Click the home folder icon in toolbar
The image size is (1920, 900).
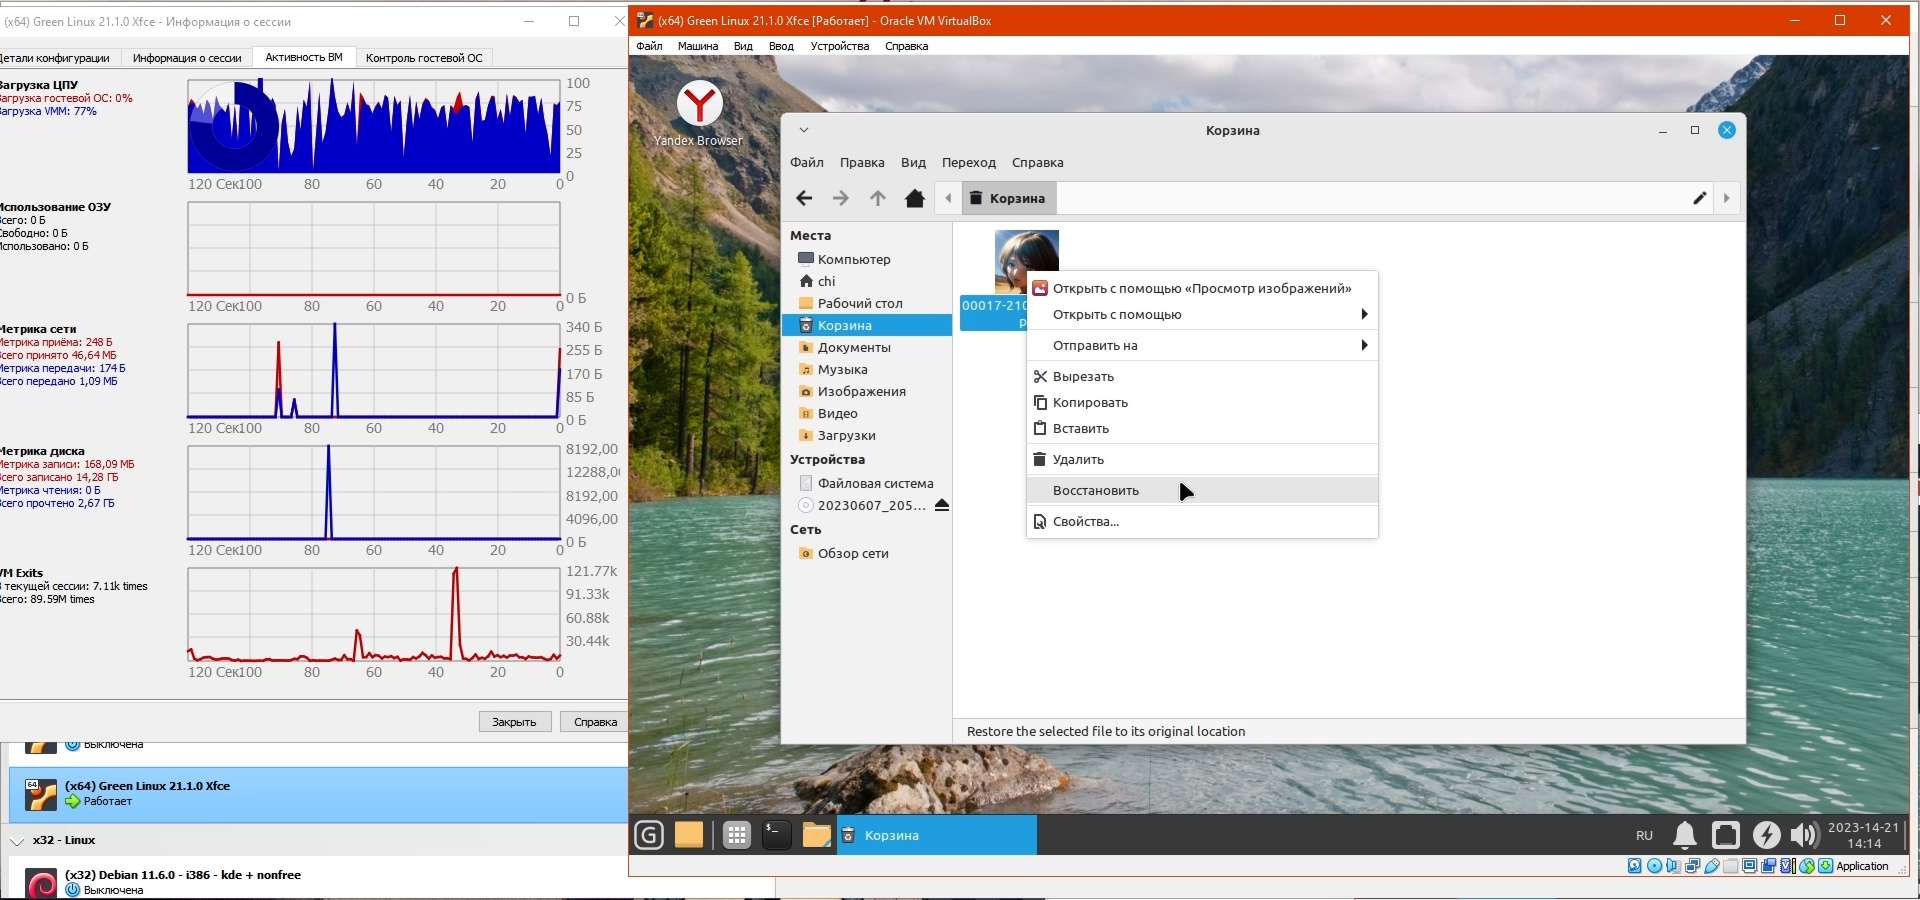(914, 198)
